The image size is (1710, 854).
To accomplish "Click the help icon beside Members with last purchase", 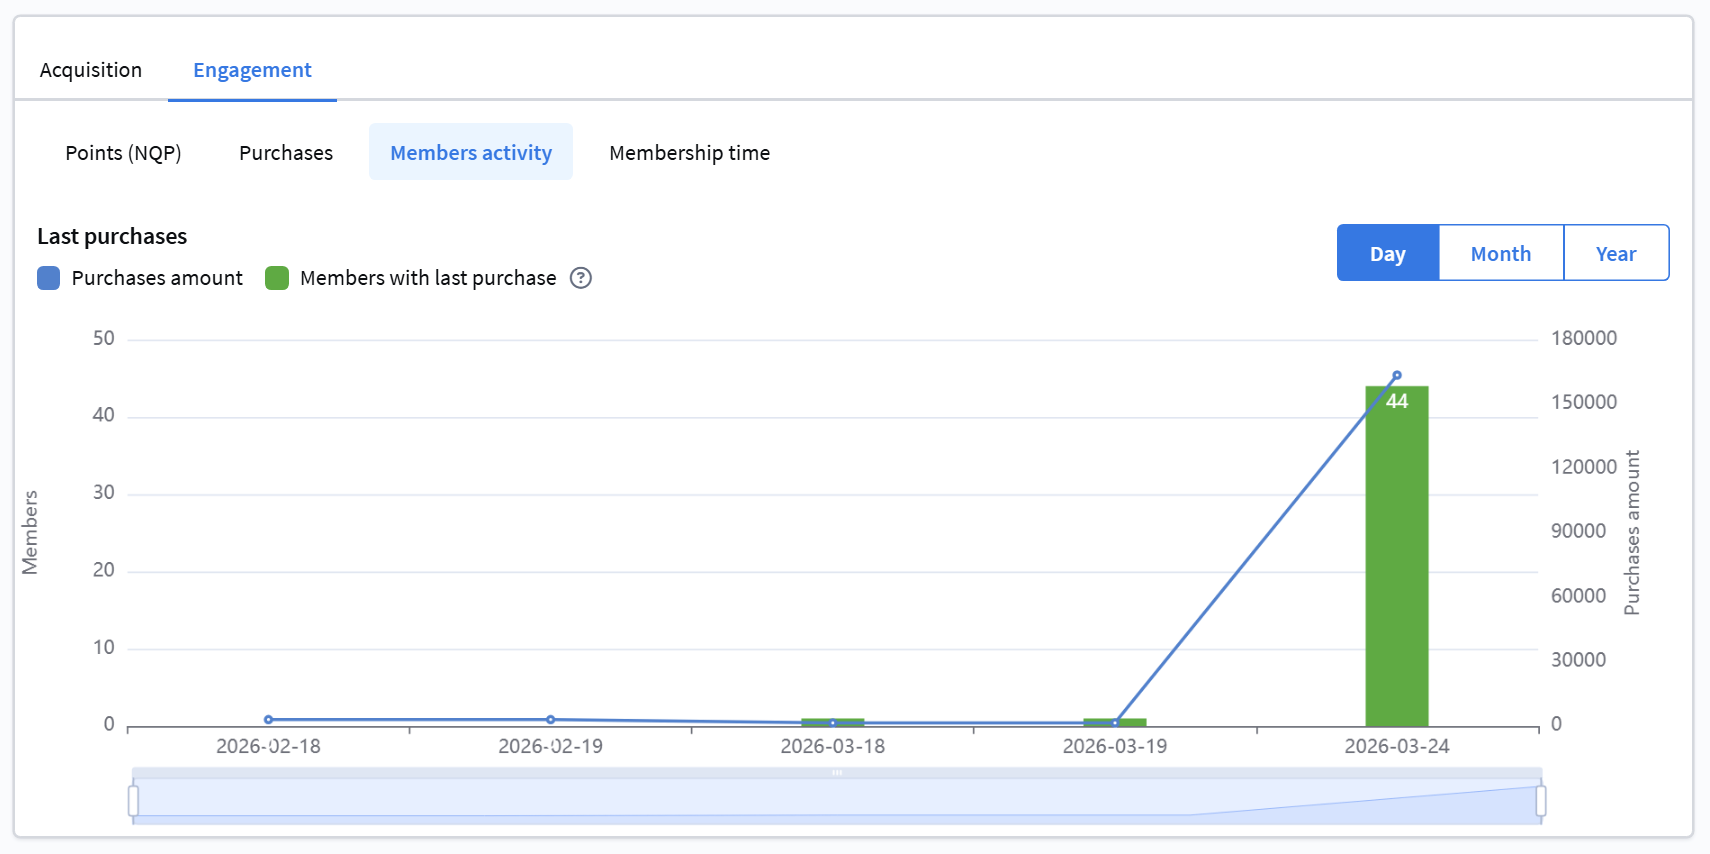I will tap(581, 278).
